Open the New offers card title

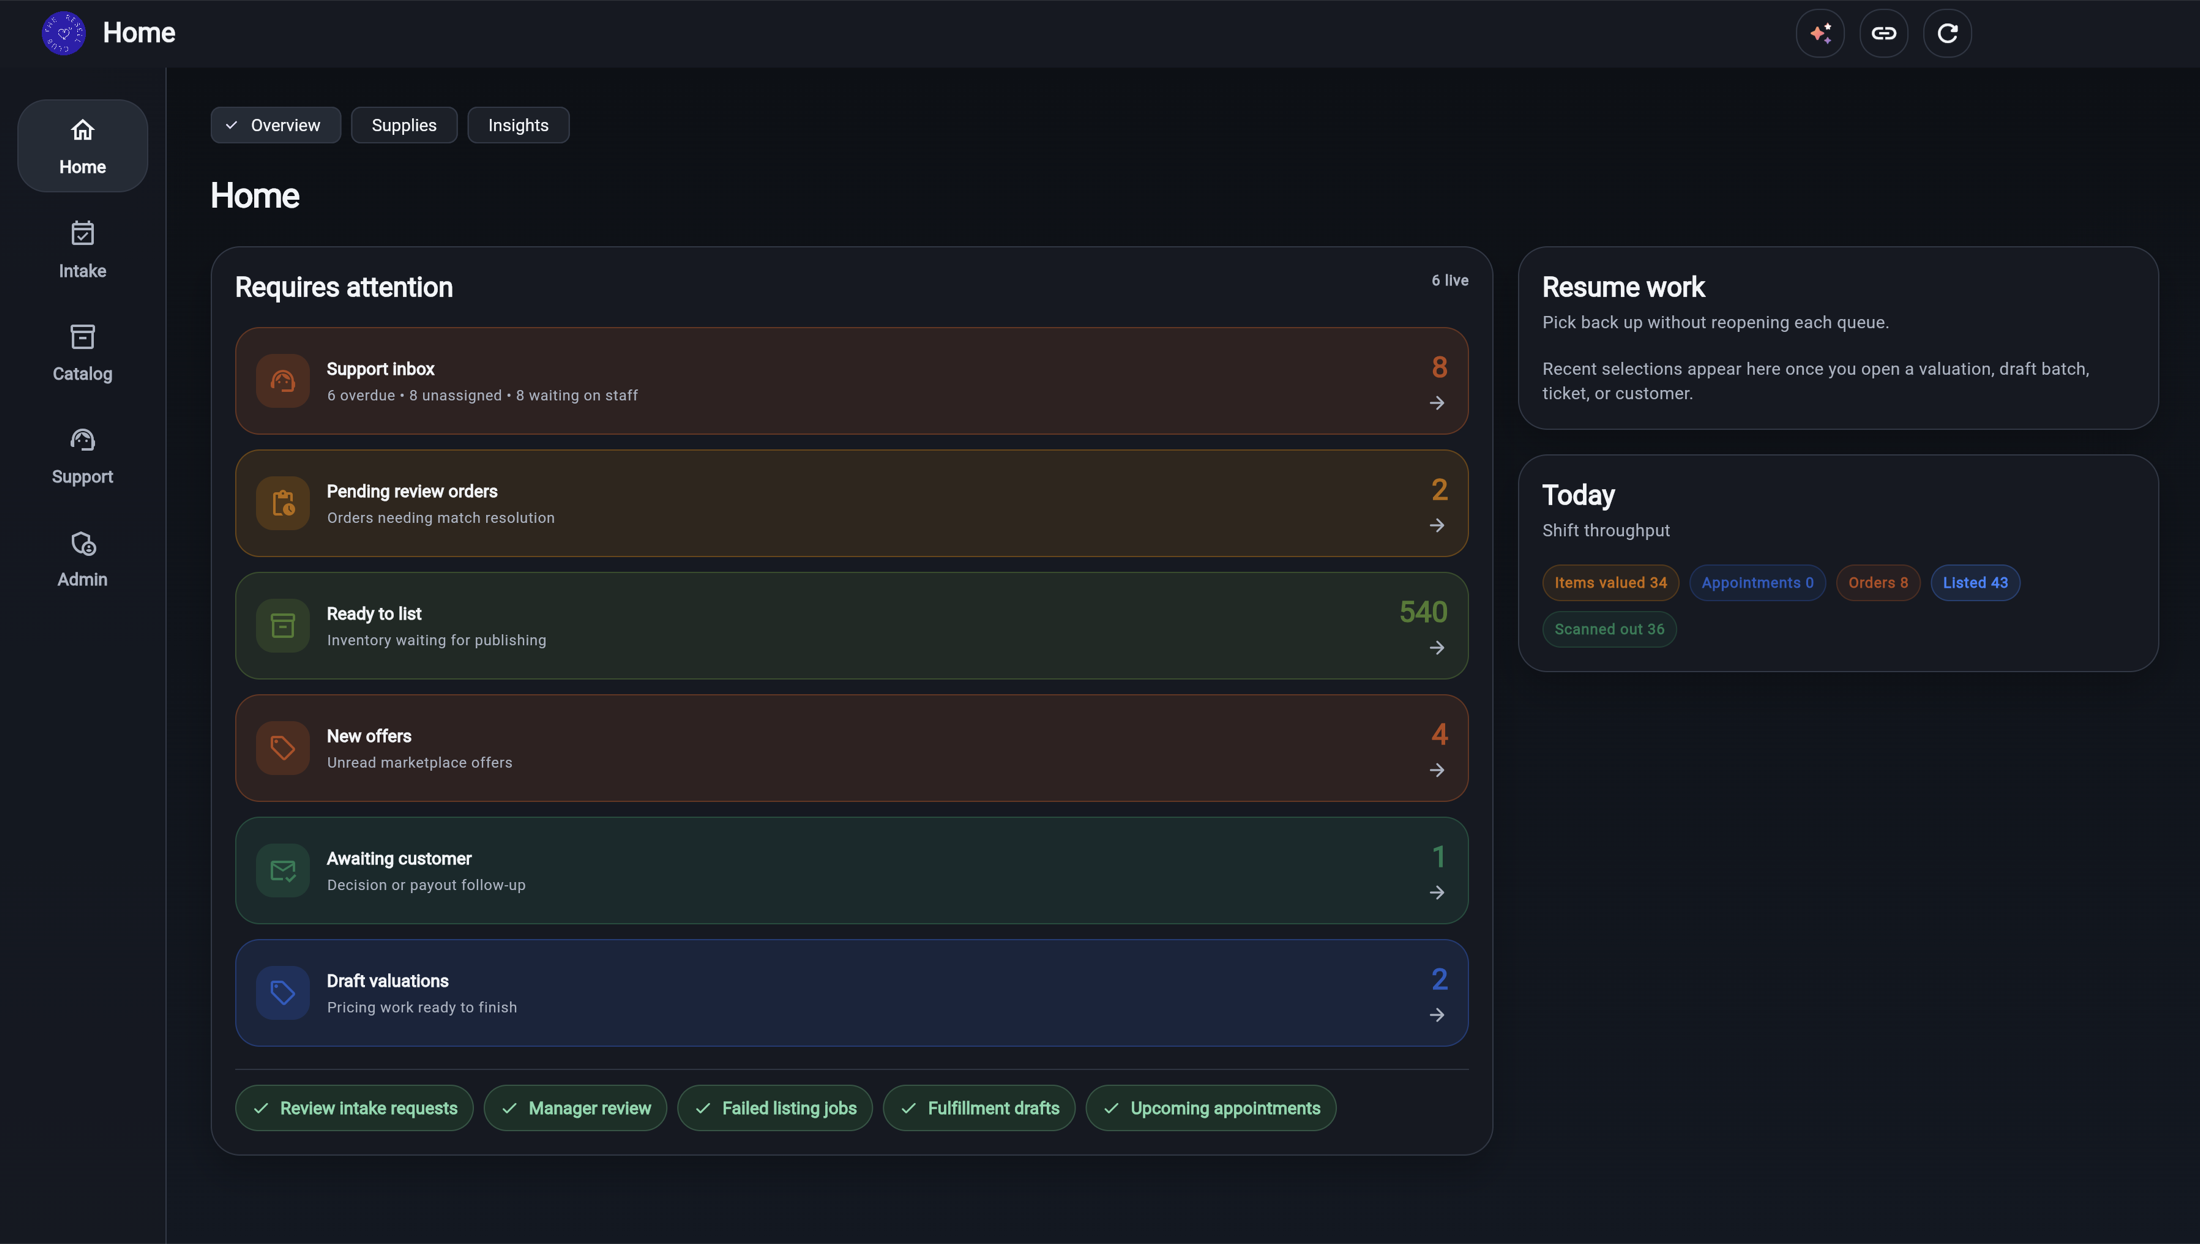tap(369, 737)
